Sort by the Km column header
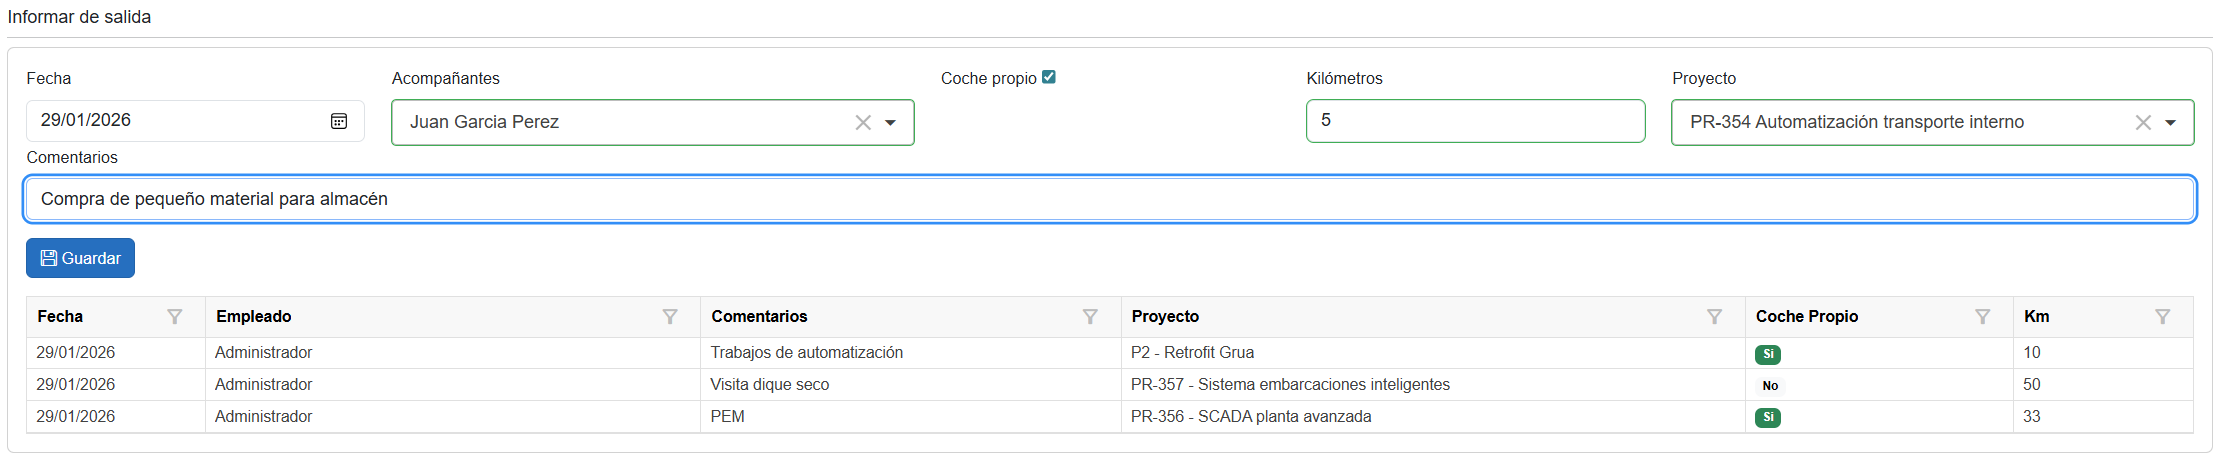 2036,317
